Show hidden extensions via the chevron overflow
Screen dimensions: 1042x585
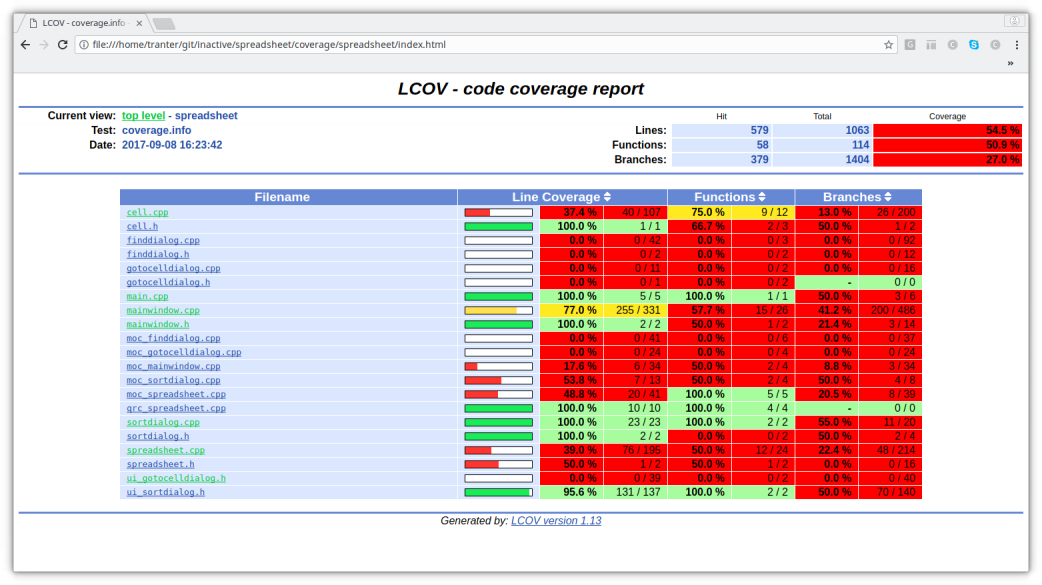pos(1010,63)
